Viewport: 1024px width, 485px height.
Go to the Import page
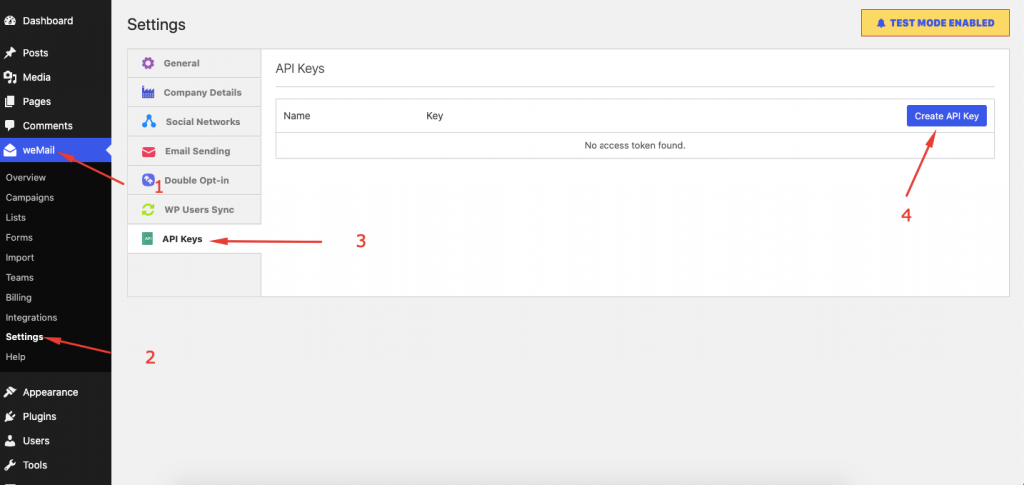tap(20, 258)
